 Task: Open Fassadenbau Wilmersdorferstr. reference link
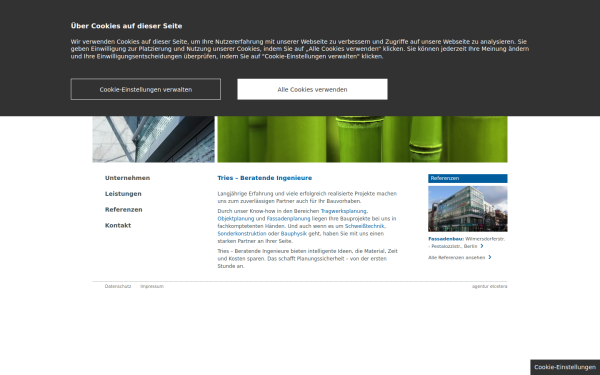click(x=466, y=242)
